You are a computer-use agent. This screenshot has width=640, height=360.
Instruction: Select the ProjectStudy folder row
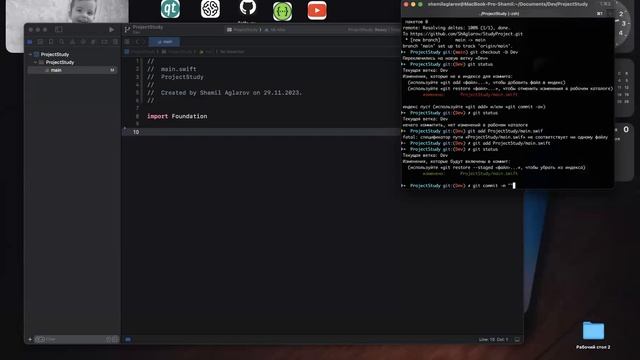pyautogui.click(x=73, y=62)
